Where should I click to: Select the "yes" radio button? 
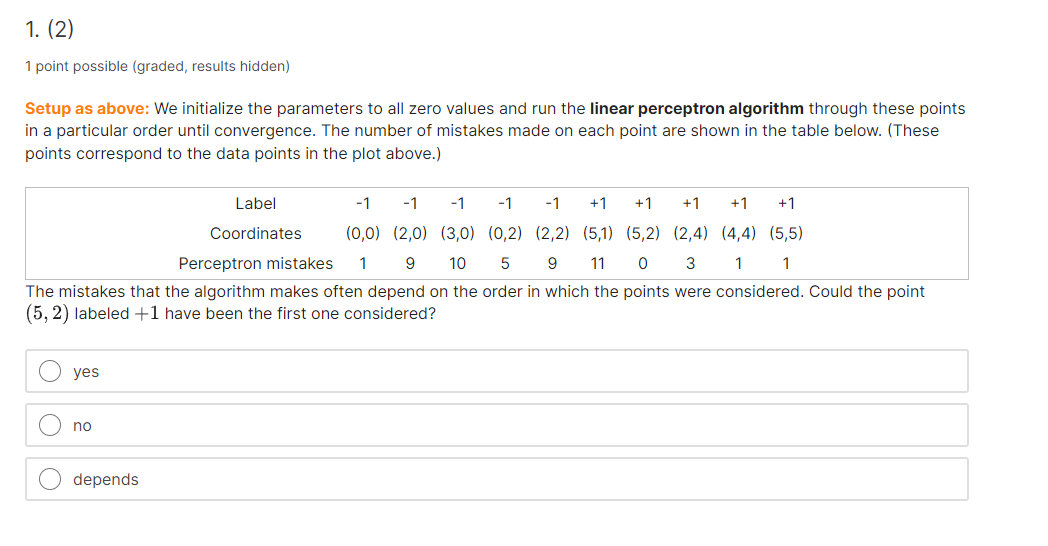(x=50, y=371)
